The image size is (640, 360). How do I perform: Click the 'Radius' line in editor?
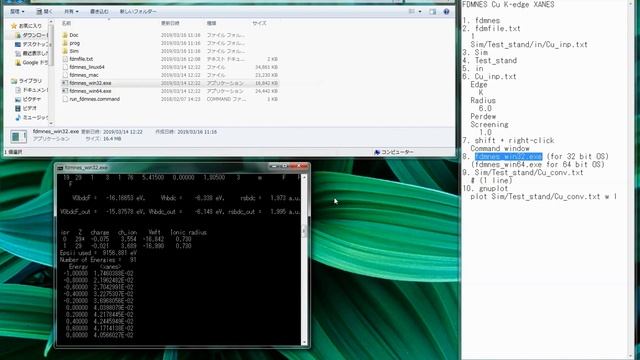click(483, 100)
